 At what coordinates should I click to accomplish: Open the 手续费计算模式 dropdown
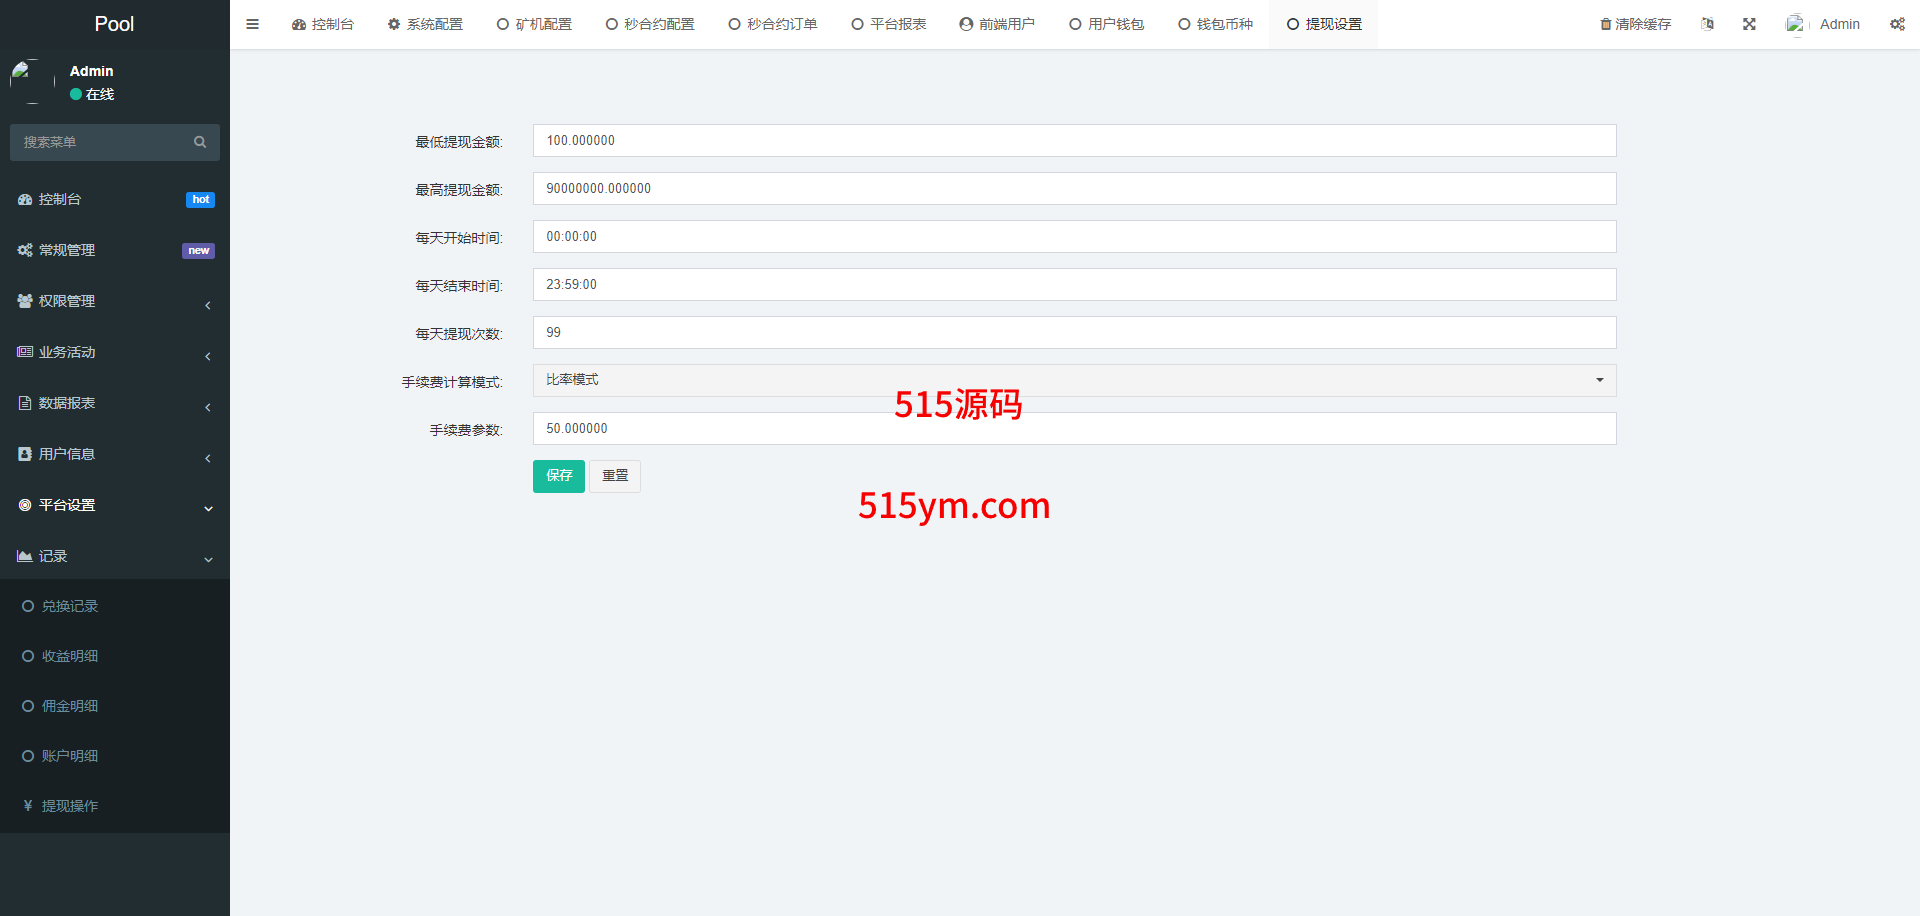pyautogui.click(x=1074, y=380)
